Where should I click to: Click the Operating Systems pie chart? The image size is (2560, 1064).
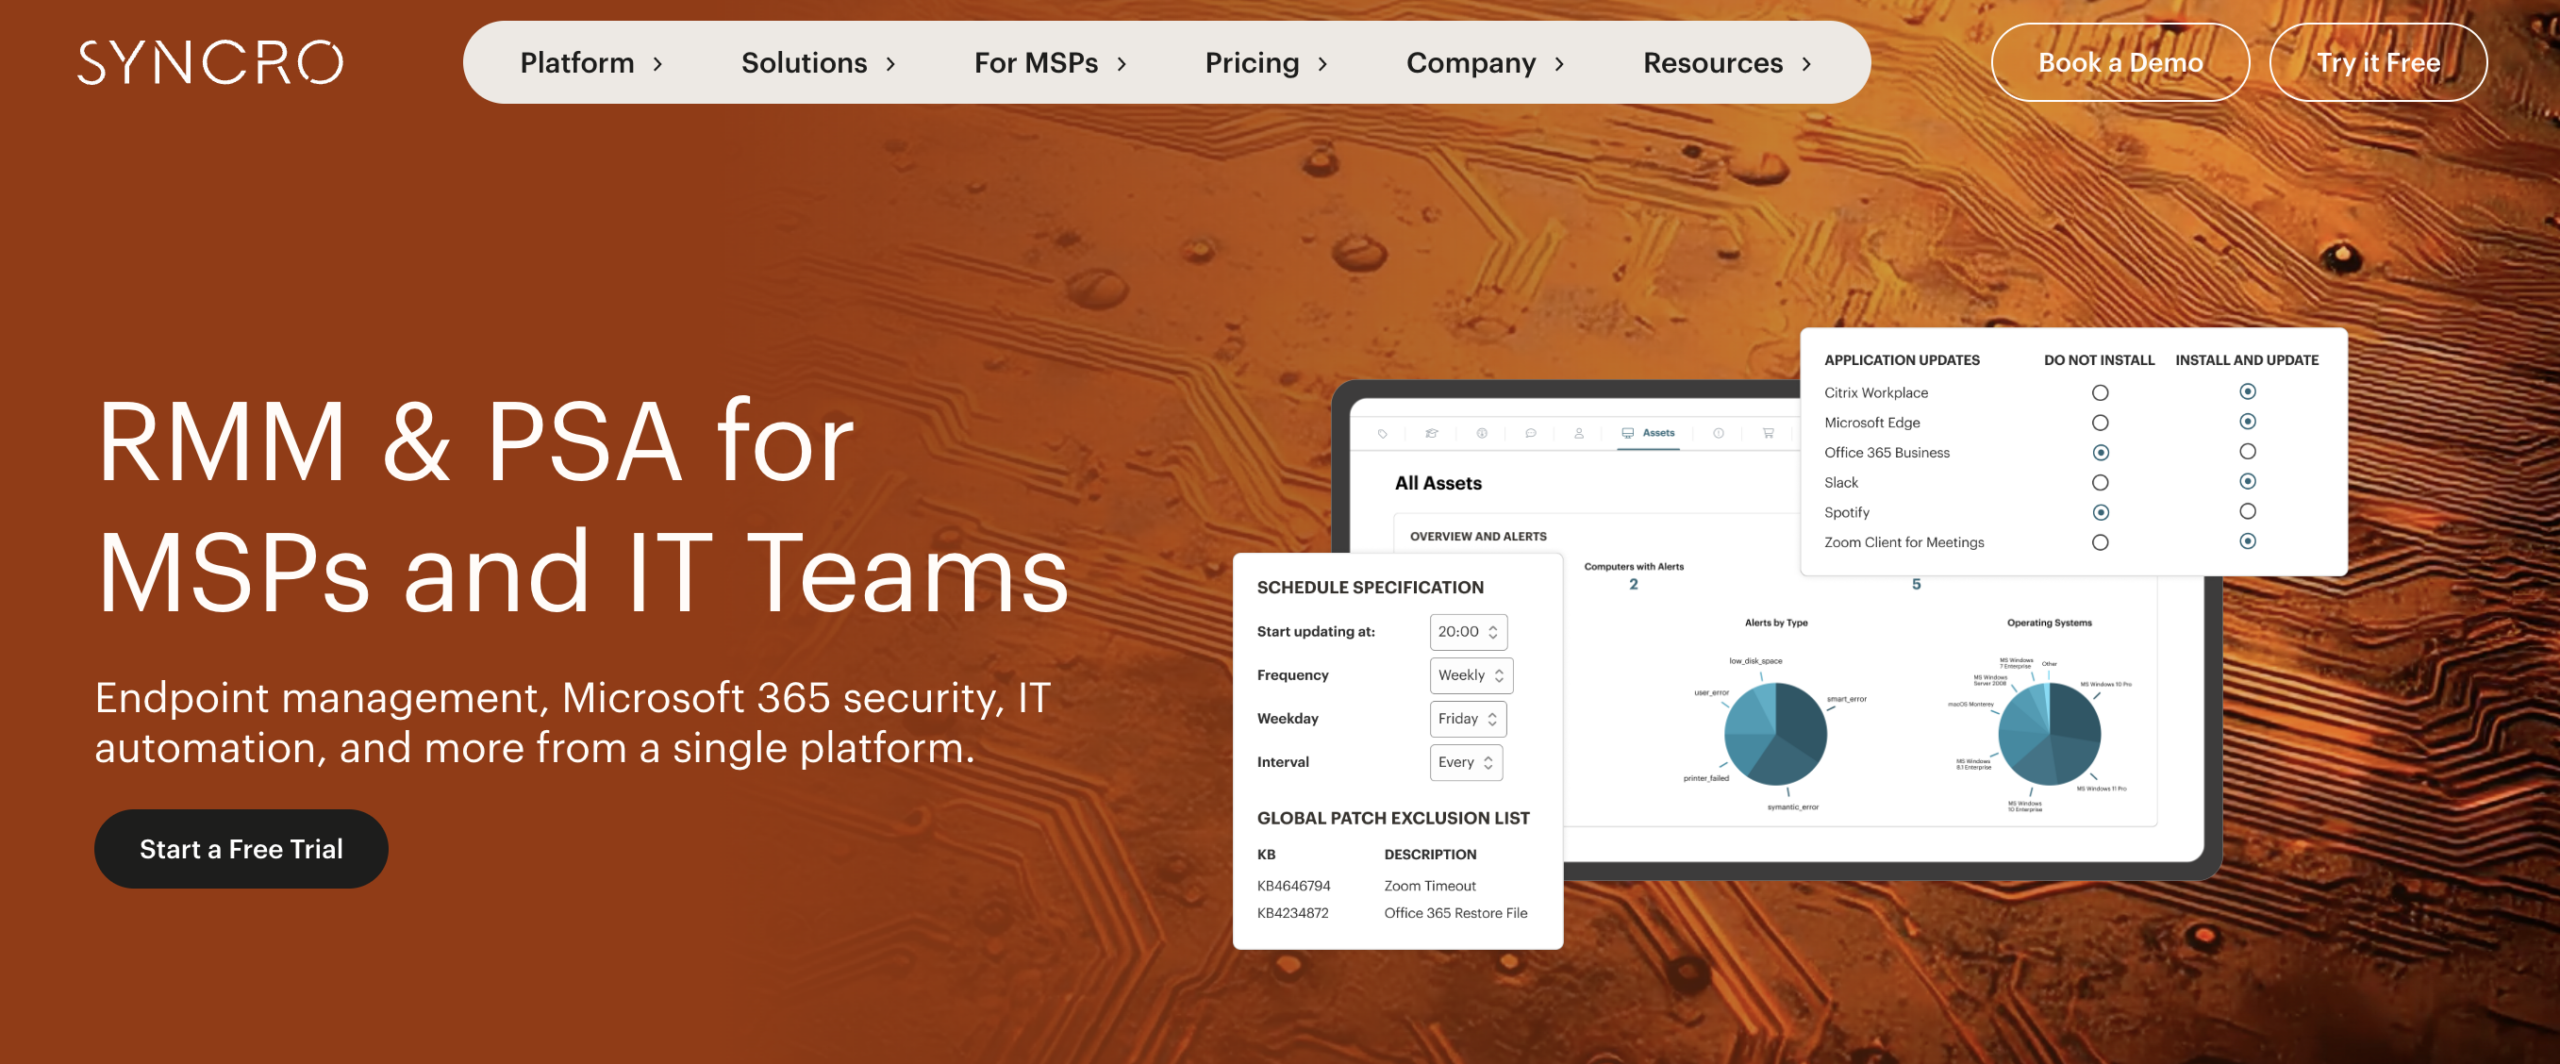click(2049, 734)
